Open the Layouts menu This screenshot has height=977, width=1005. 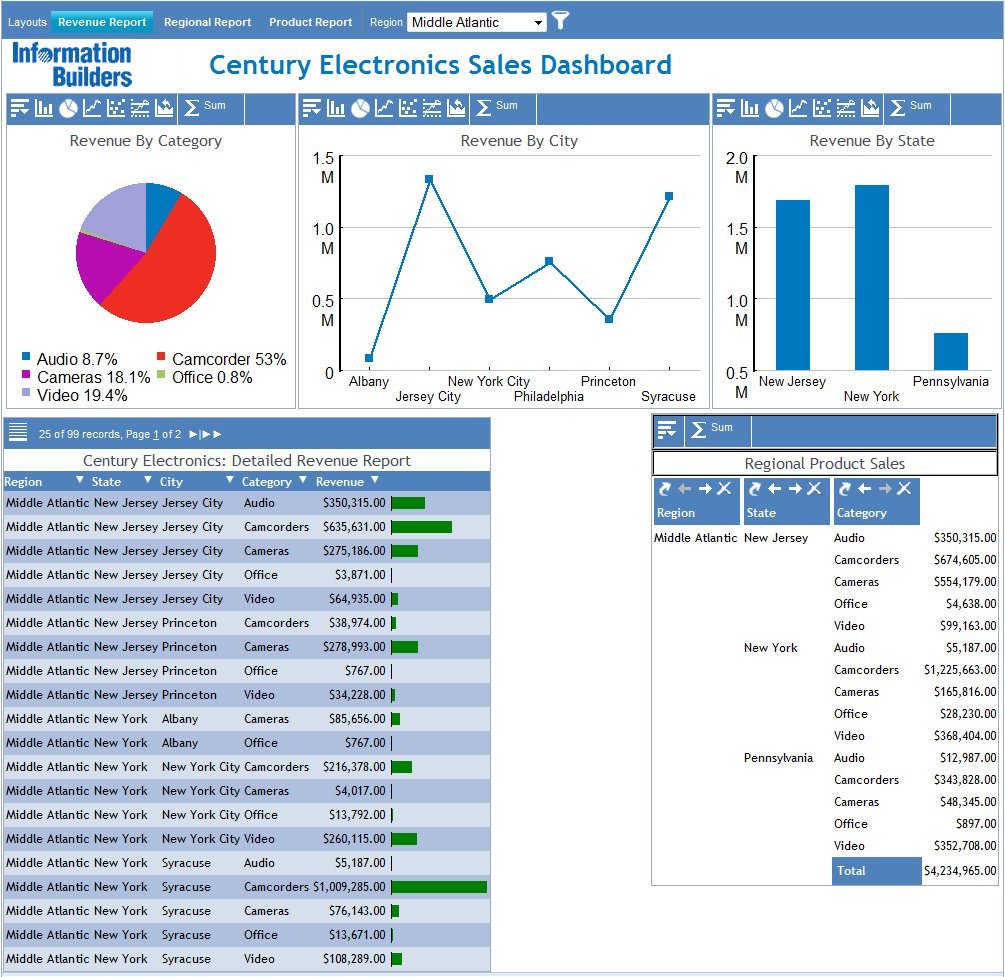click(27, 22)
